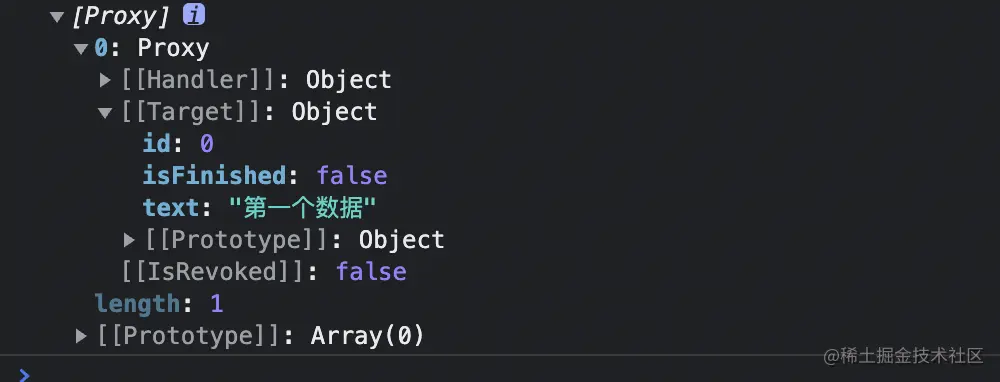
Task: Click the Array(0) prototype label
Action: click(367, 336)
